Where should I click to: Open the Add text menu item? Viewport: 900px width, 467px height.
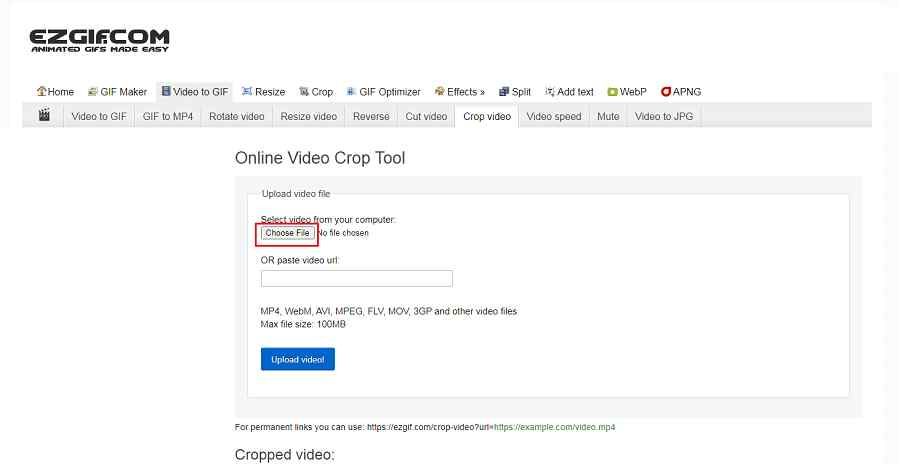click(569, 92)
